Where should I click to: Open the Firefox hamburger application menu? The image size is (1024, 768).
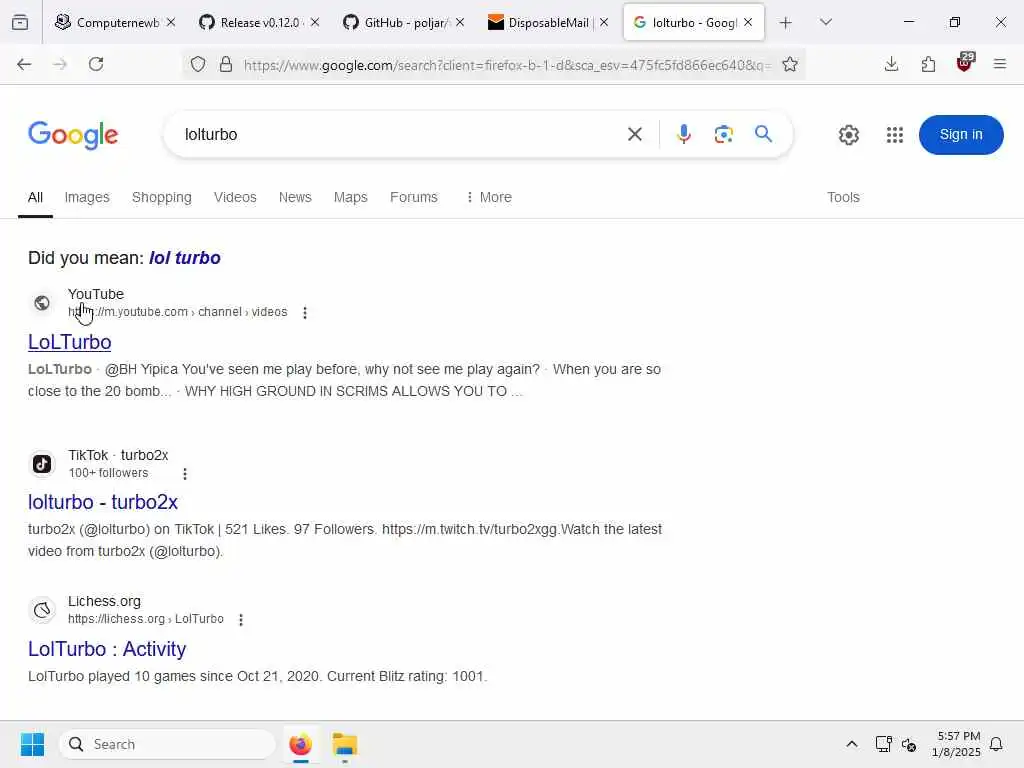[x=1000, y=64]
